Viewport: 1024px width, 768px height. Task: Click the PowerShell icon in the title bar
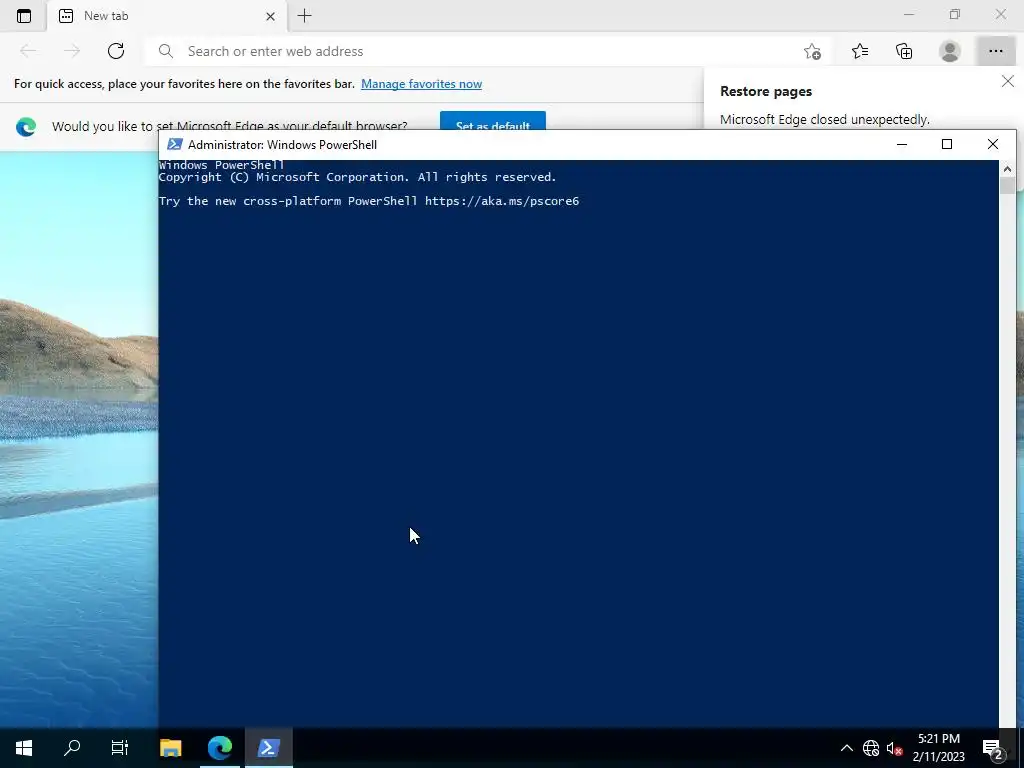point(174,144)
